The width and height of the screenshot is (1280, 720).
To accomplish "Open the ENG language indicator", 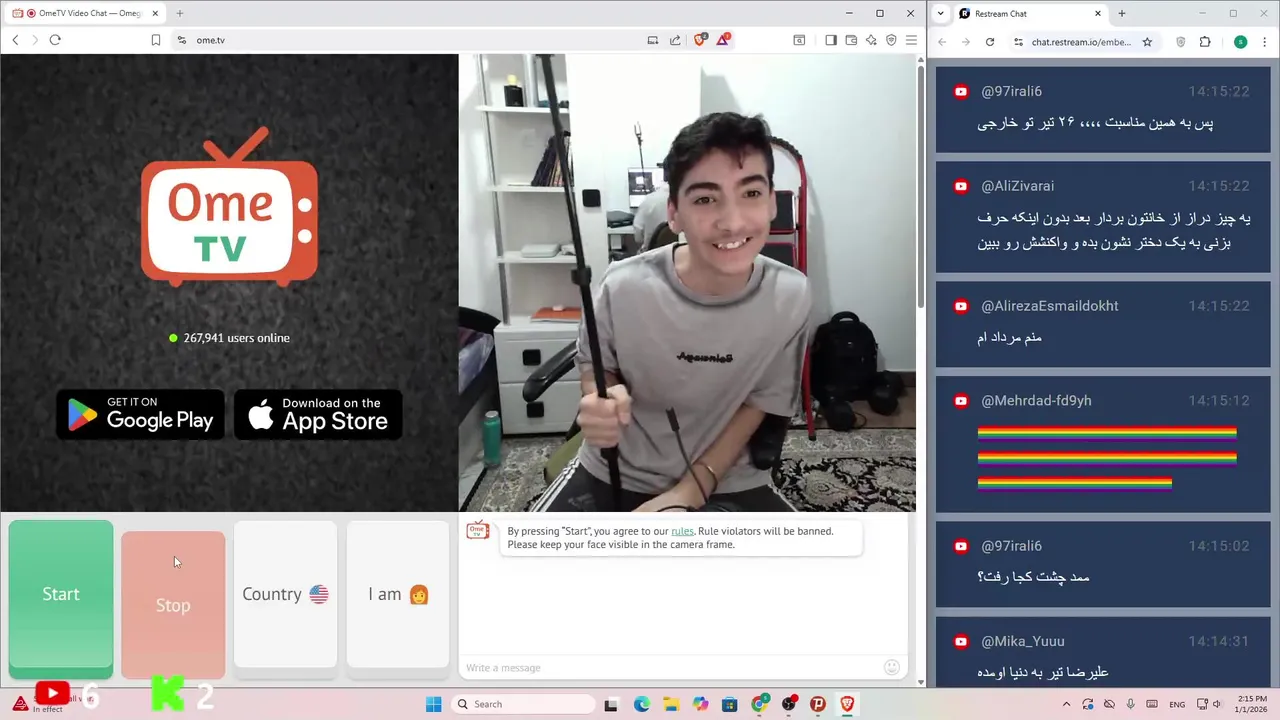I will pyautogui.click(x=1177, y=704).
